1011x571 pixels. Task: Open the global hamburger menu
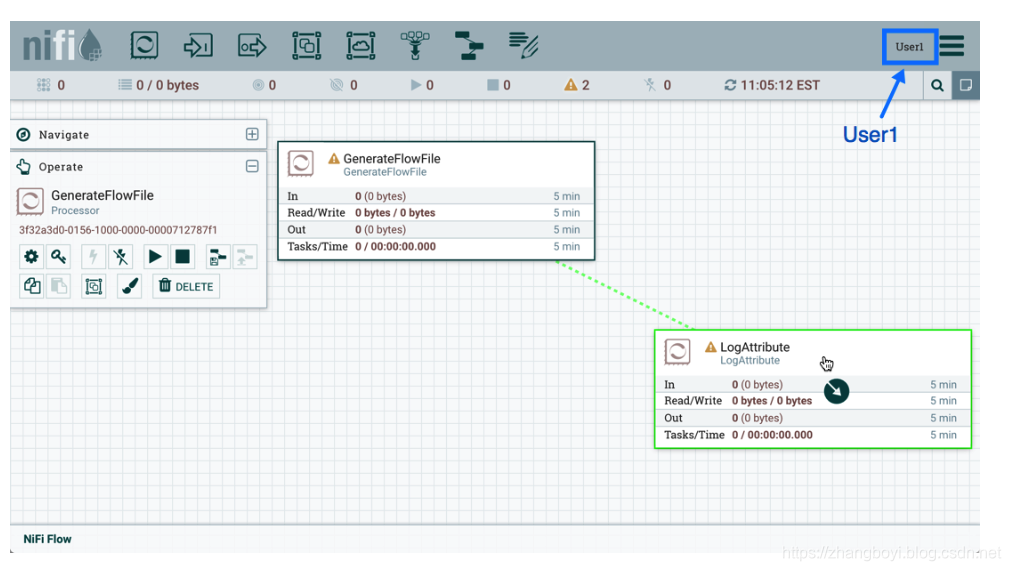tap(952, 46)
